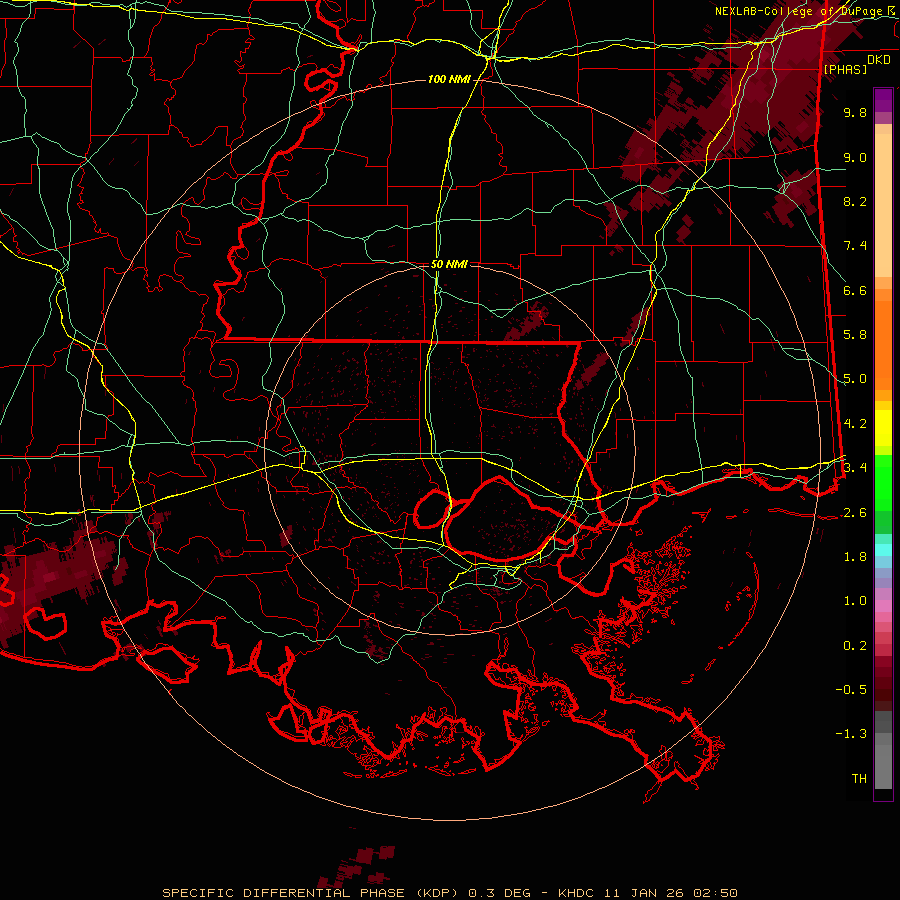Image resolution: width=900 pixels, height=900 pixels.
Task: Click the "02:50" timestamp in the footer
Action: point(715,893)
